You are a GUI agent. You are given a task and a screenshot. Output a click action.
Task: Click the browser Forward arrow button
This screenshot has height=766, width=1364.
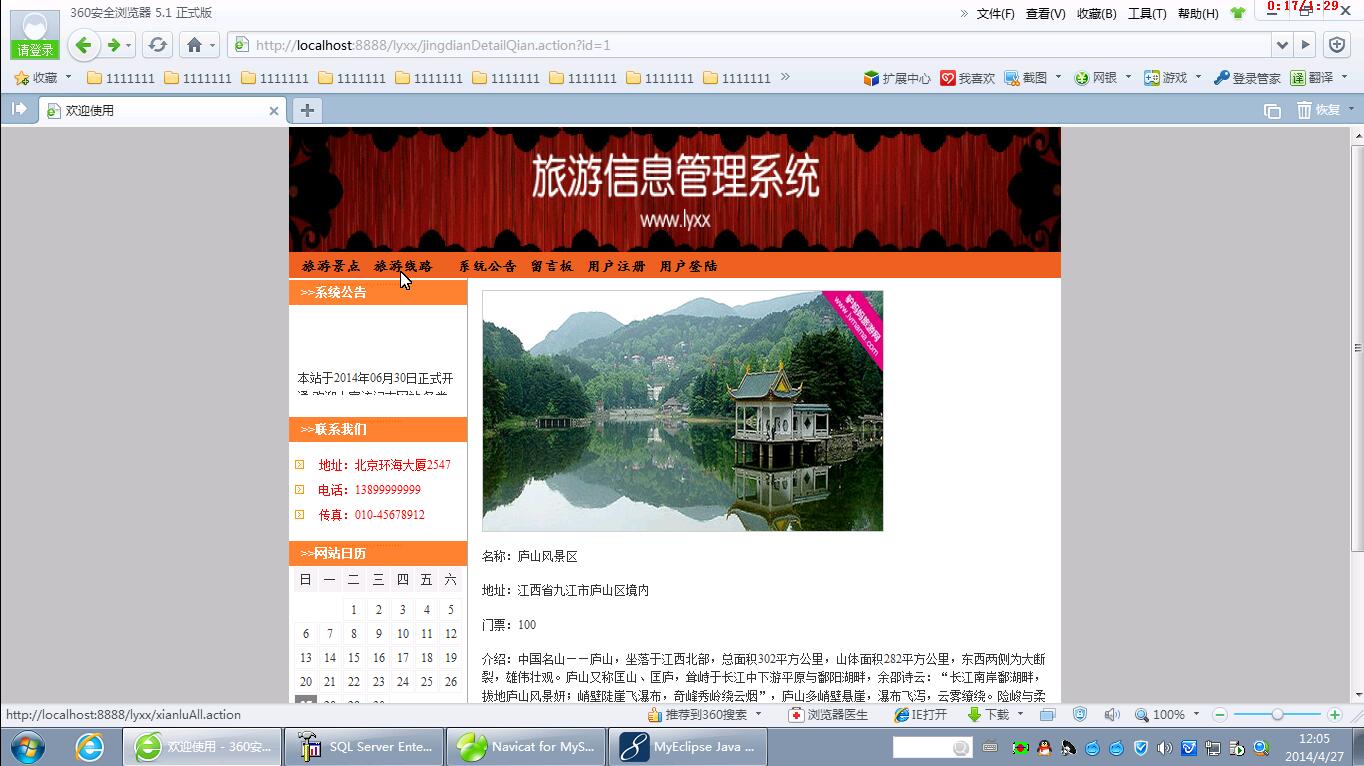tap(113, 45)
